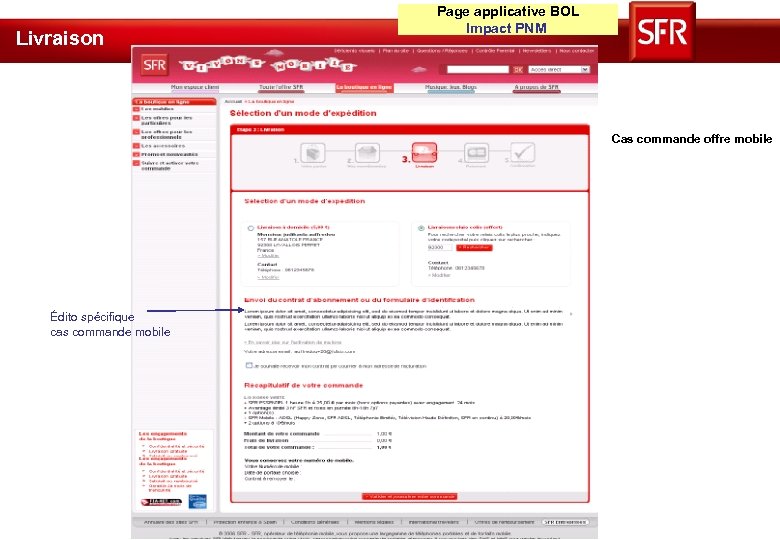The height and width of the screenshot is (540, 780).
Task: Click the red 'Rechercher' button
Action: [x=475, y=248]
